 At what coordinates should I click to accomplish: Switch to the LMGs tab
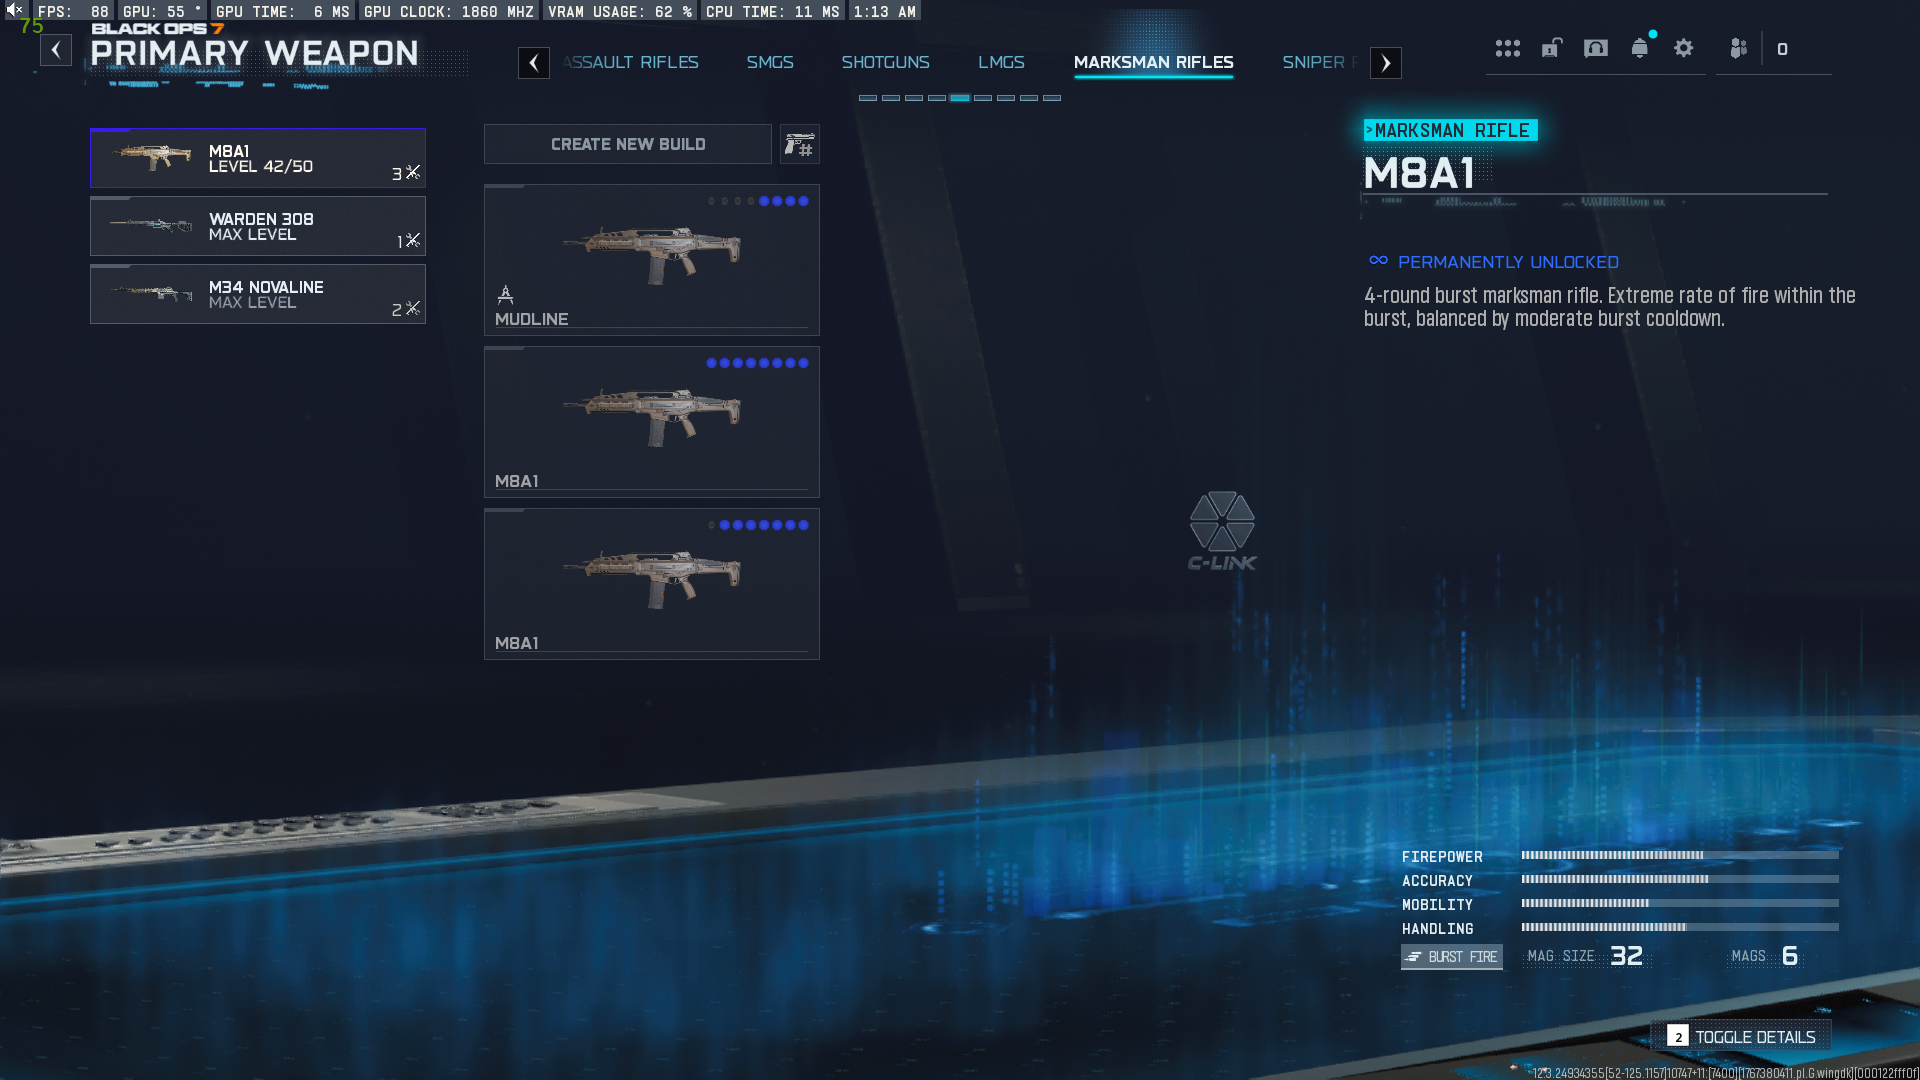point(1002,62)
